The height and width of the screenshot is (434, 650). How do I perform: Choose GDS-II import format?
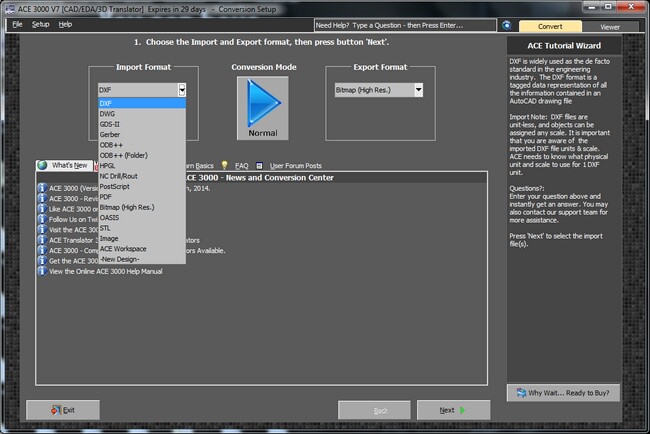coord(142,124)
